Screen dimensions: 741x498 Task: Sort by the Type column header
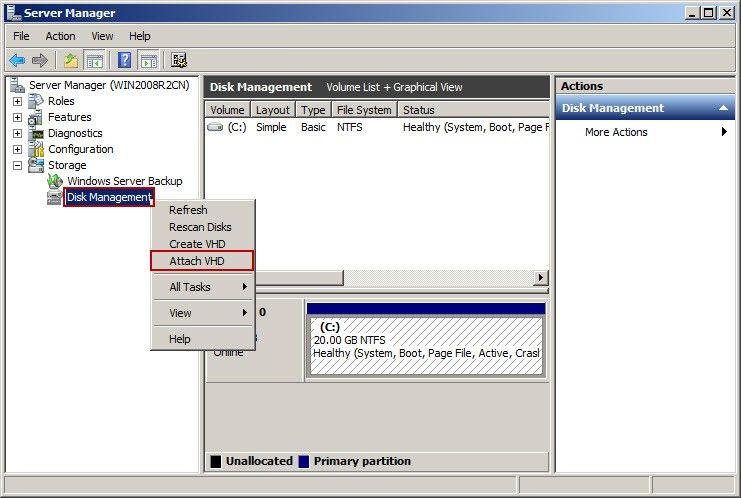coord(313,110)
